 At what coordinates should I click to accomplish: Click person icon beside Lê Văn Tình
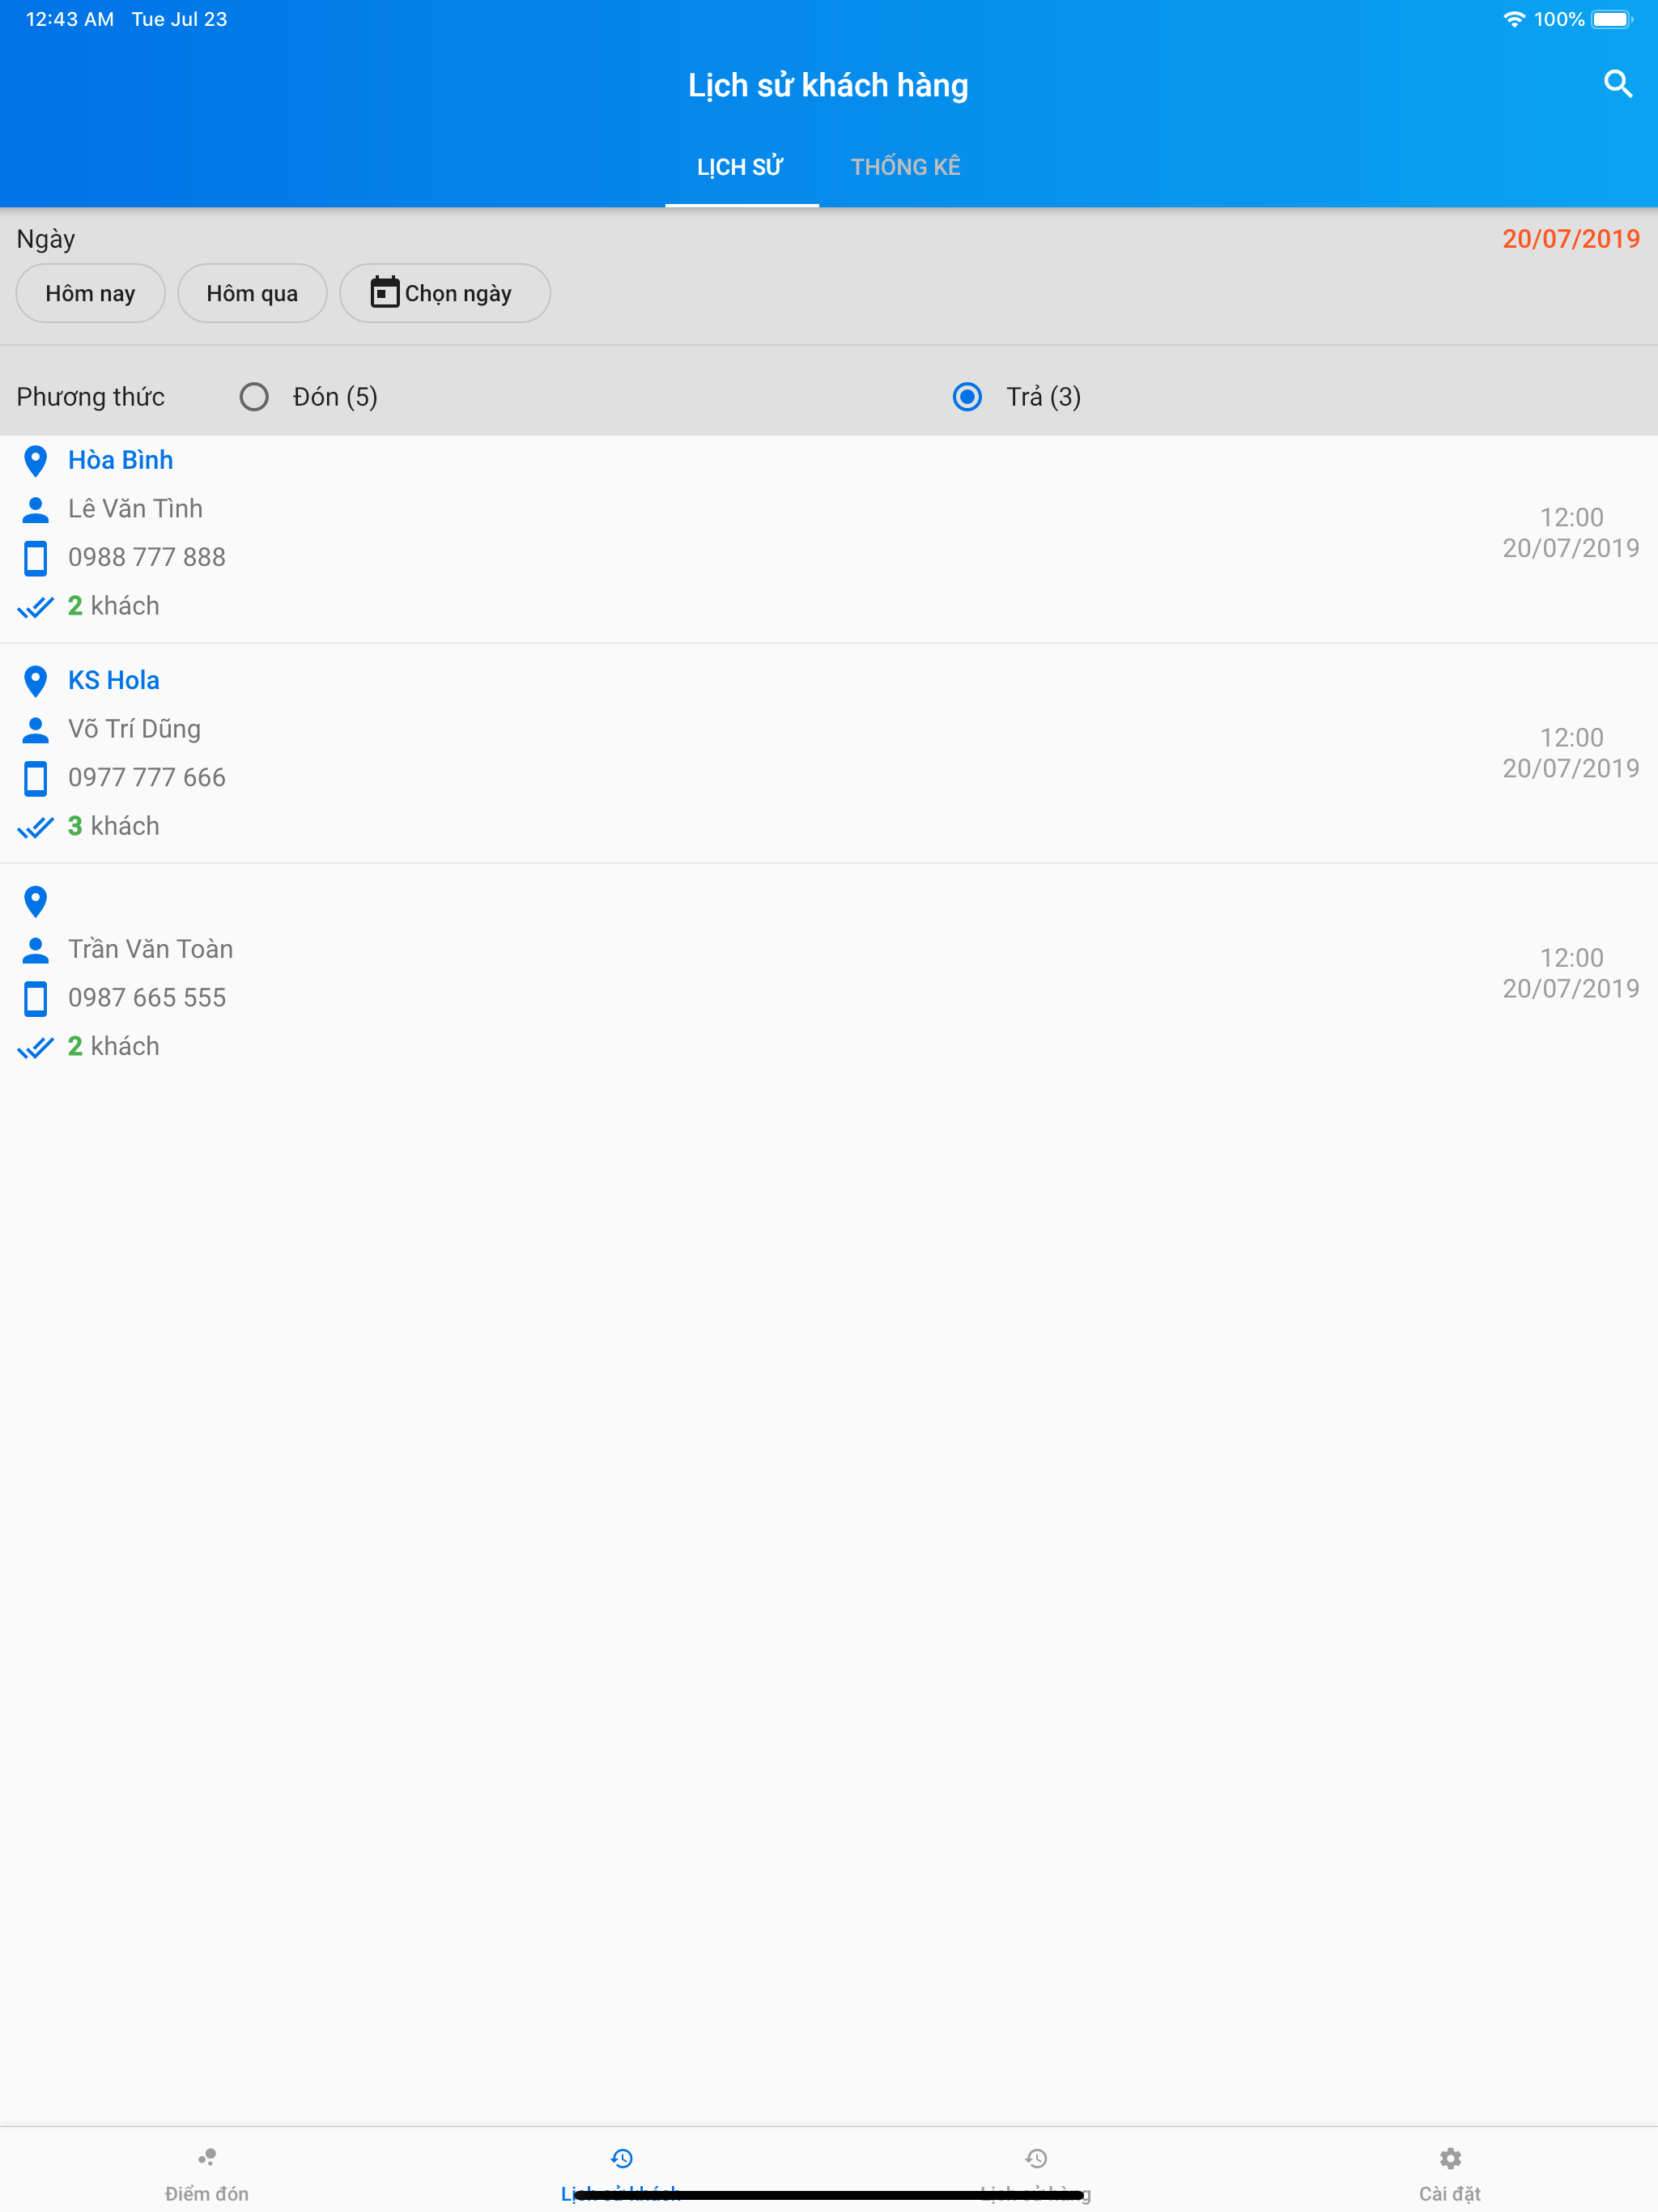coord(36,510)
